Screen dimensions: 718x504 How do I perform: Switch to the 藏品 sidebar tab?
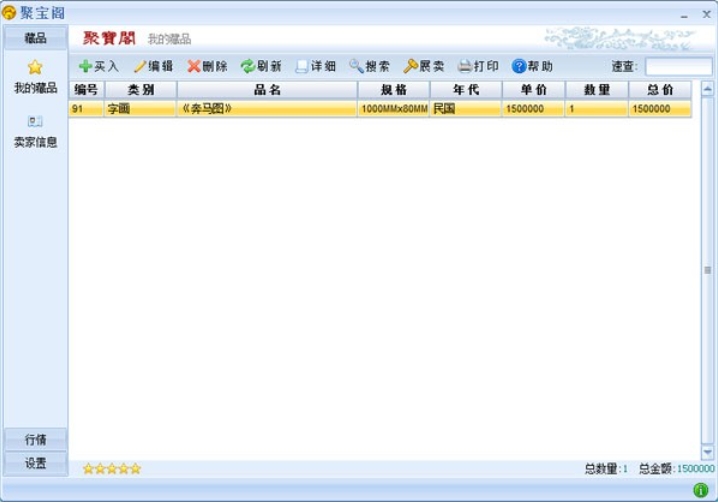(35, 38)
